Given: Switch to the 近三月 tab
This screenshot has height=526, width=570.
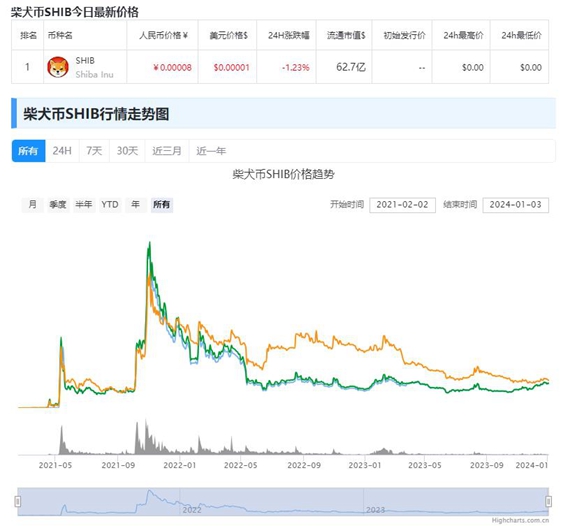Looking at the screenshot, I should (x=167, y=151).
